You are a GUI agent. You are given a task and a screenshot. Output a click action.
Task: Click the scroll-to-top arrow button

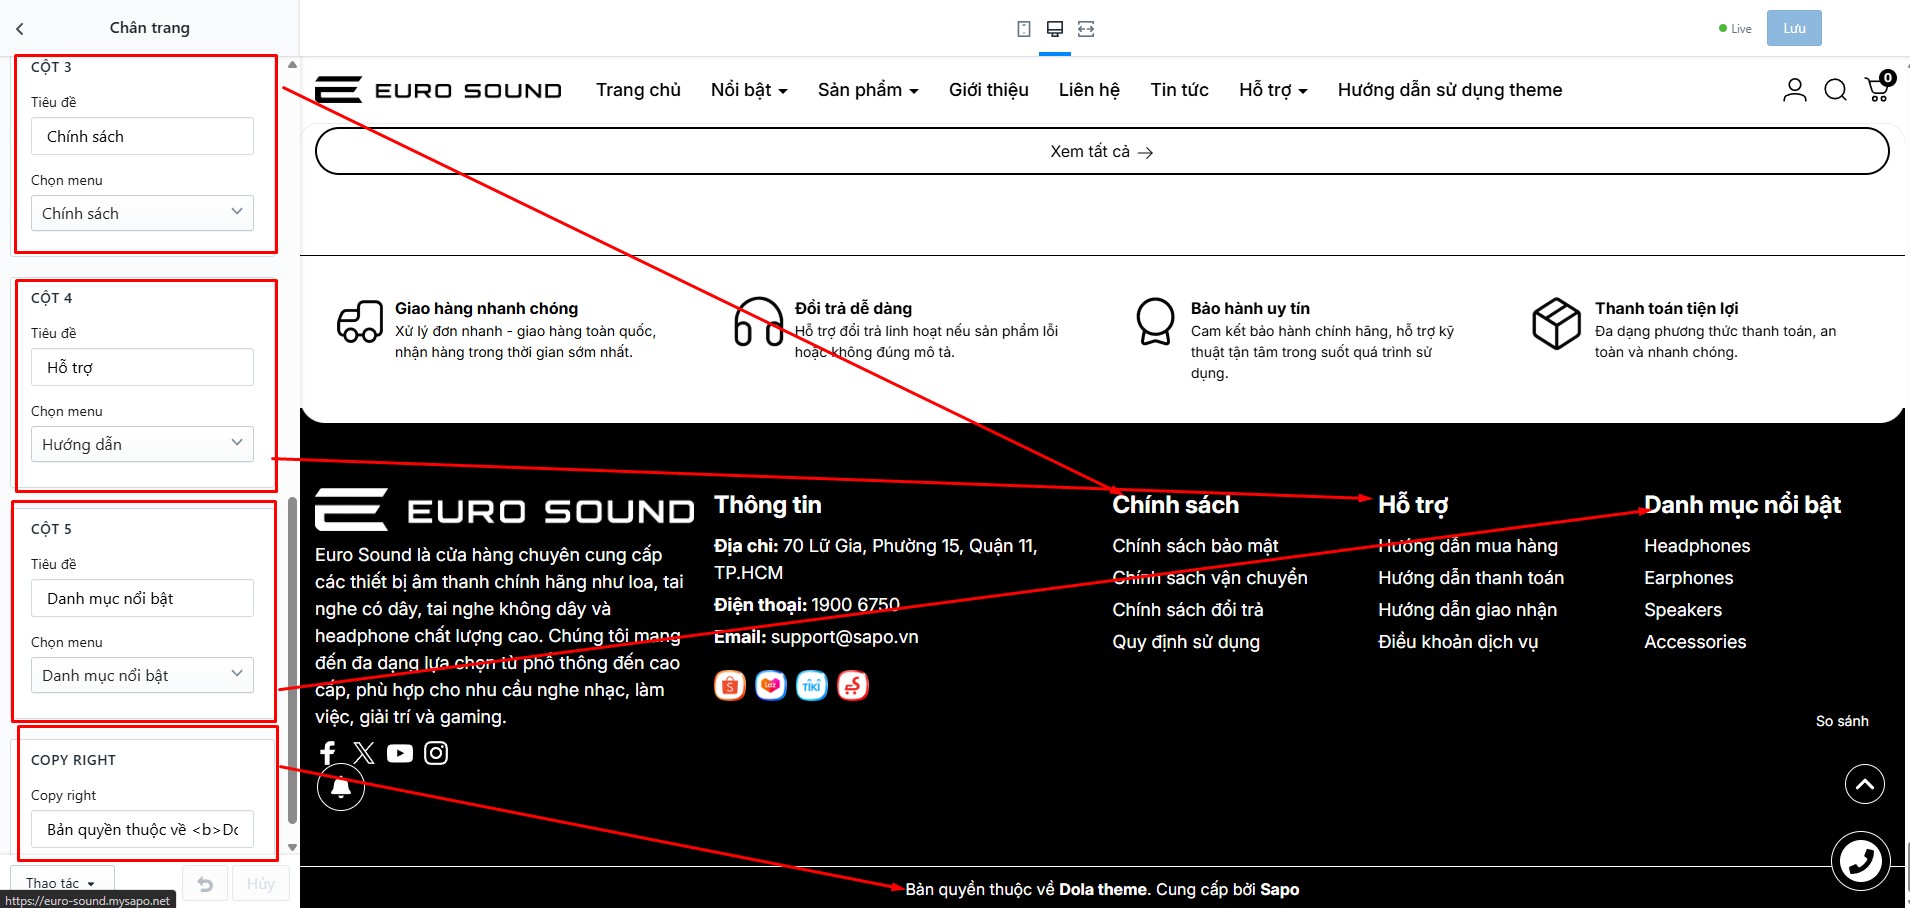click(1865, 784)
